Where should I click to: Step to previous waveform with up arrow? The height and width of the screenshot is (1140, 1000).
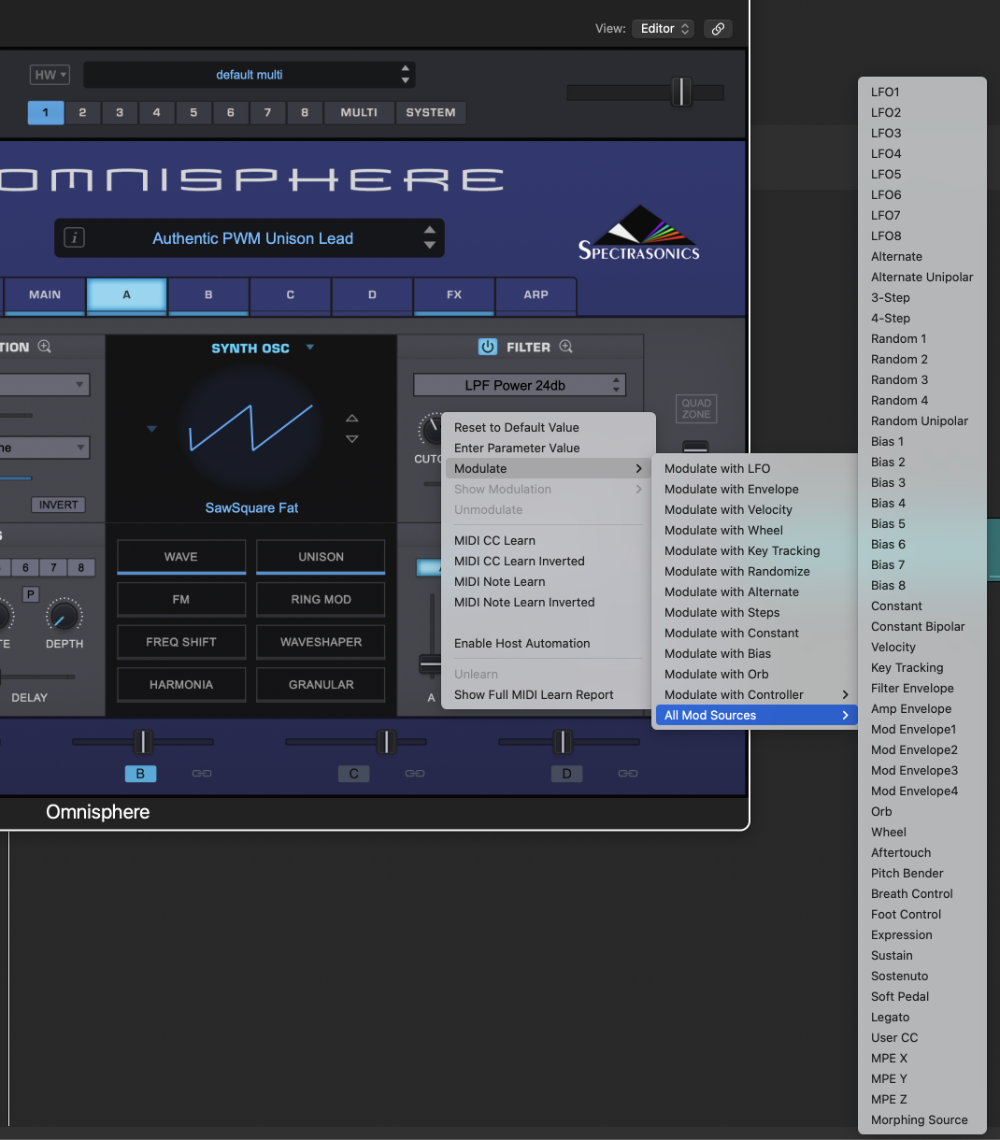click(x=352, y=418)
